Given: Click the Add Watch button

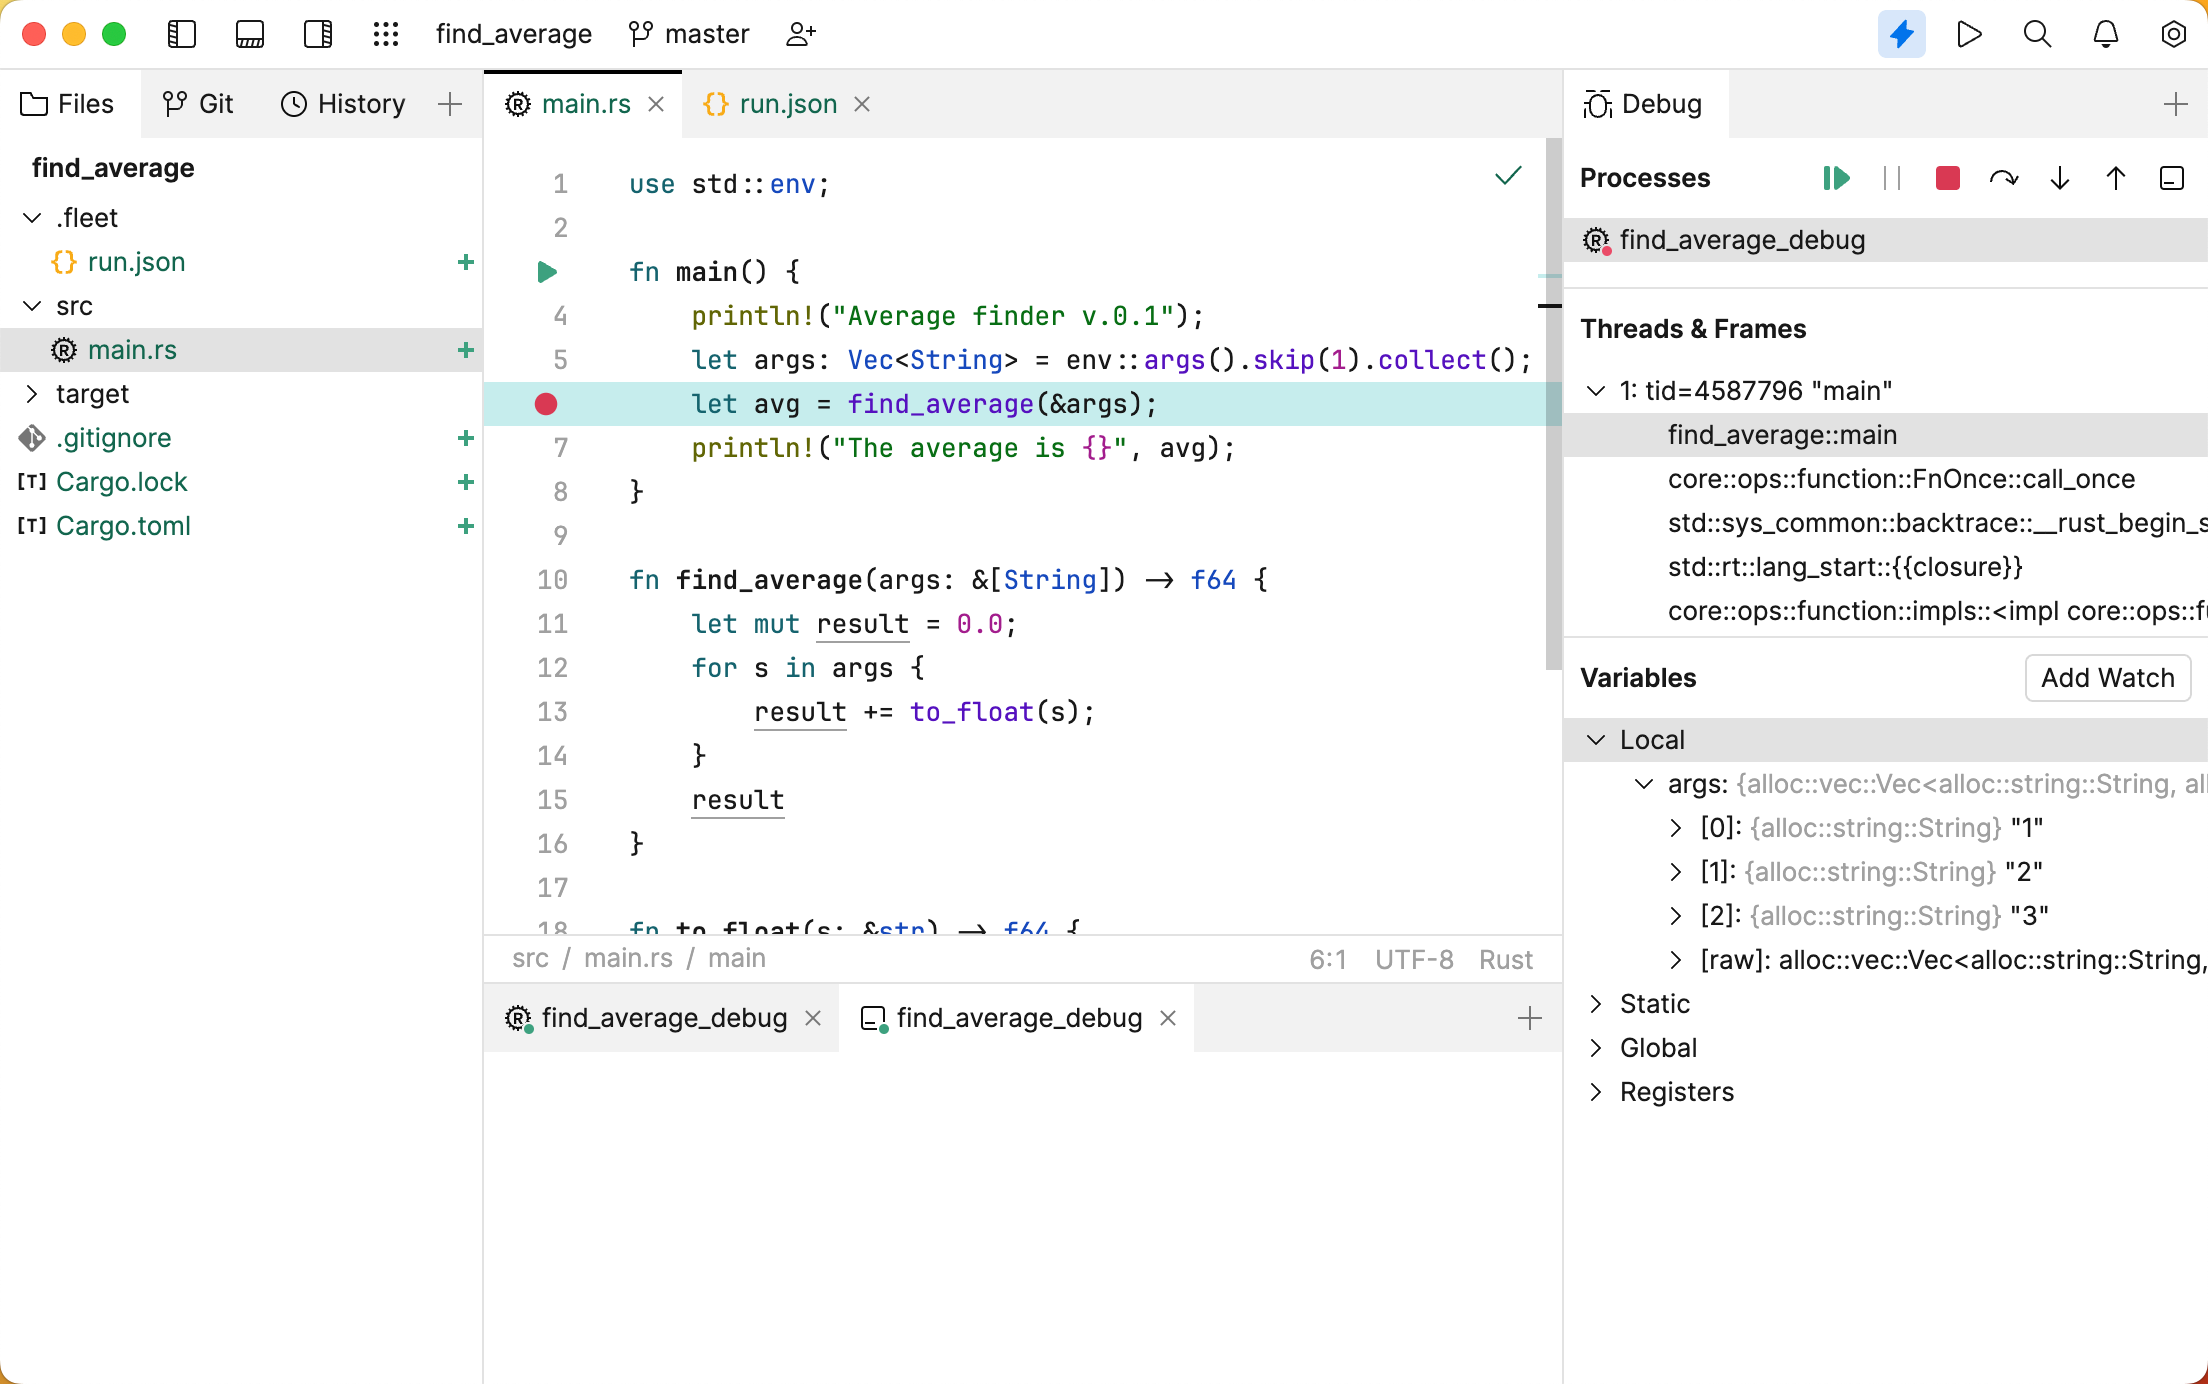Looking at the screenshot, I should point(2107,677).
